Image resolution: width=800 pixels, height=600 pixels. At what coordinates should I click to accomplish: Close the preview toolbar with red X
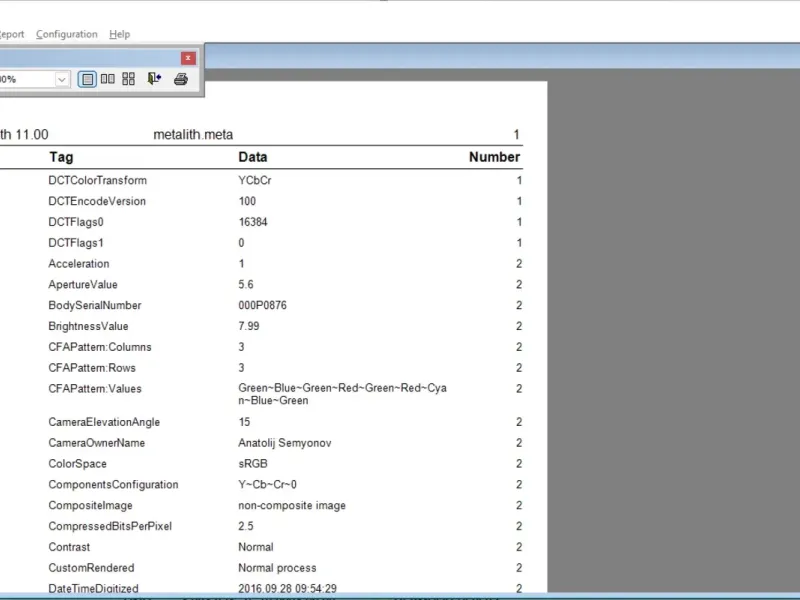coord(188,58)
